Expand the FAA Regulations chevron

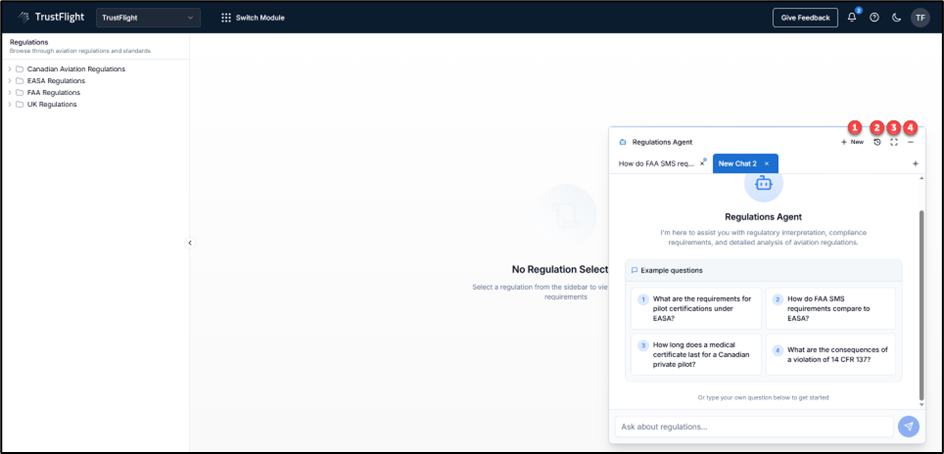click(10, 93)
